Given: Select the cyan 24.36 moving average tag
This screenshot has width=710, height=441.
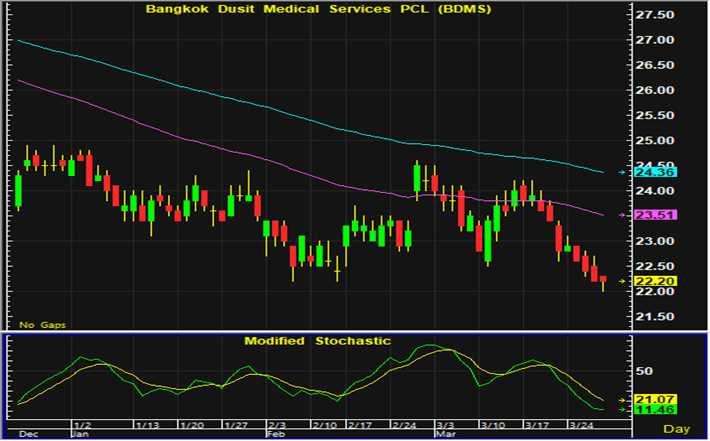Looking at the screenshot, I should point(655,173).
